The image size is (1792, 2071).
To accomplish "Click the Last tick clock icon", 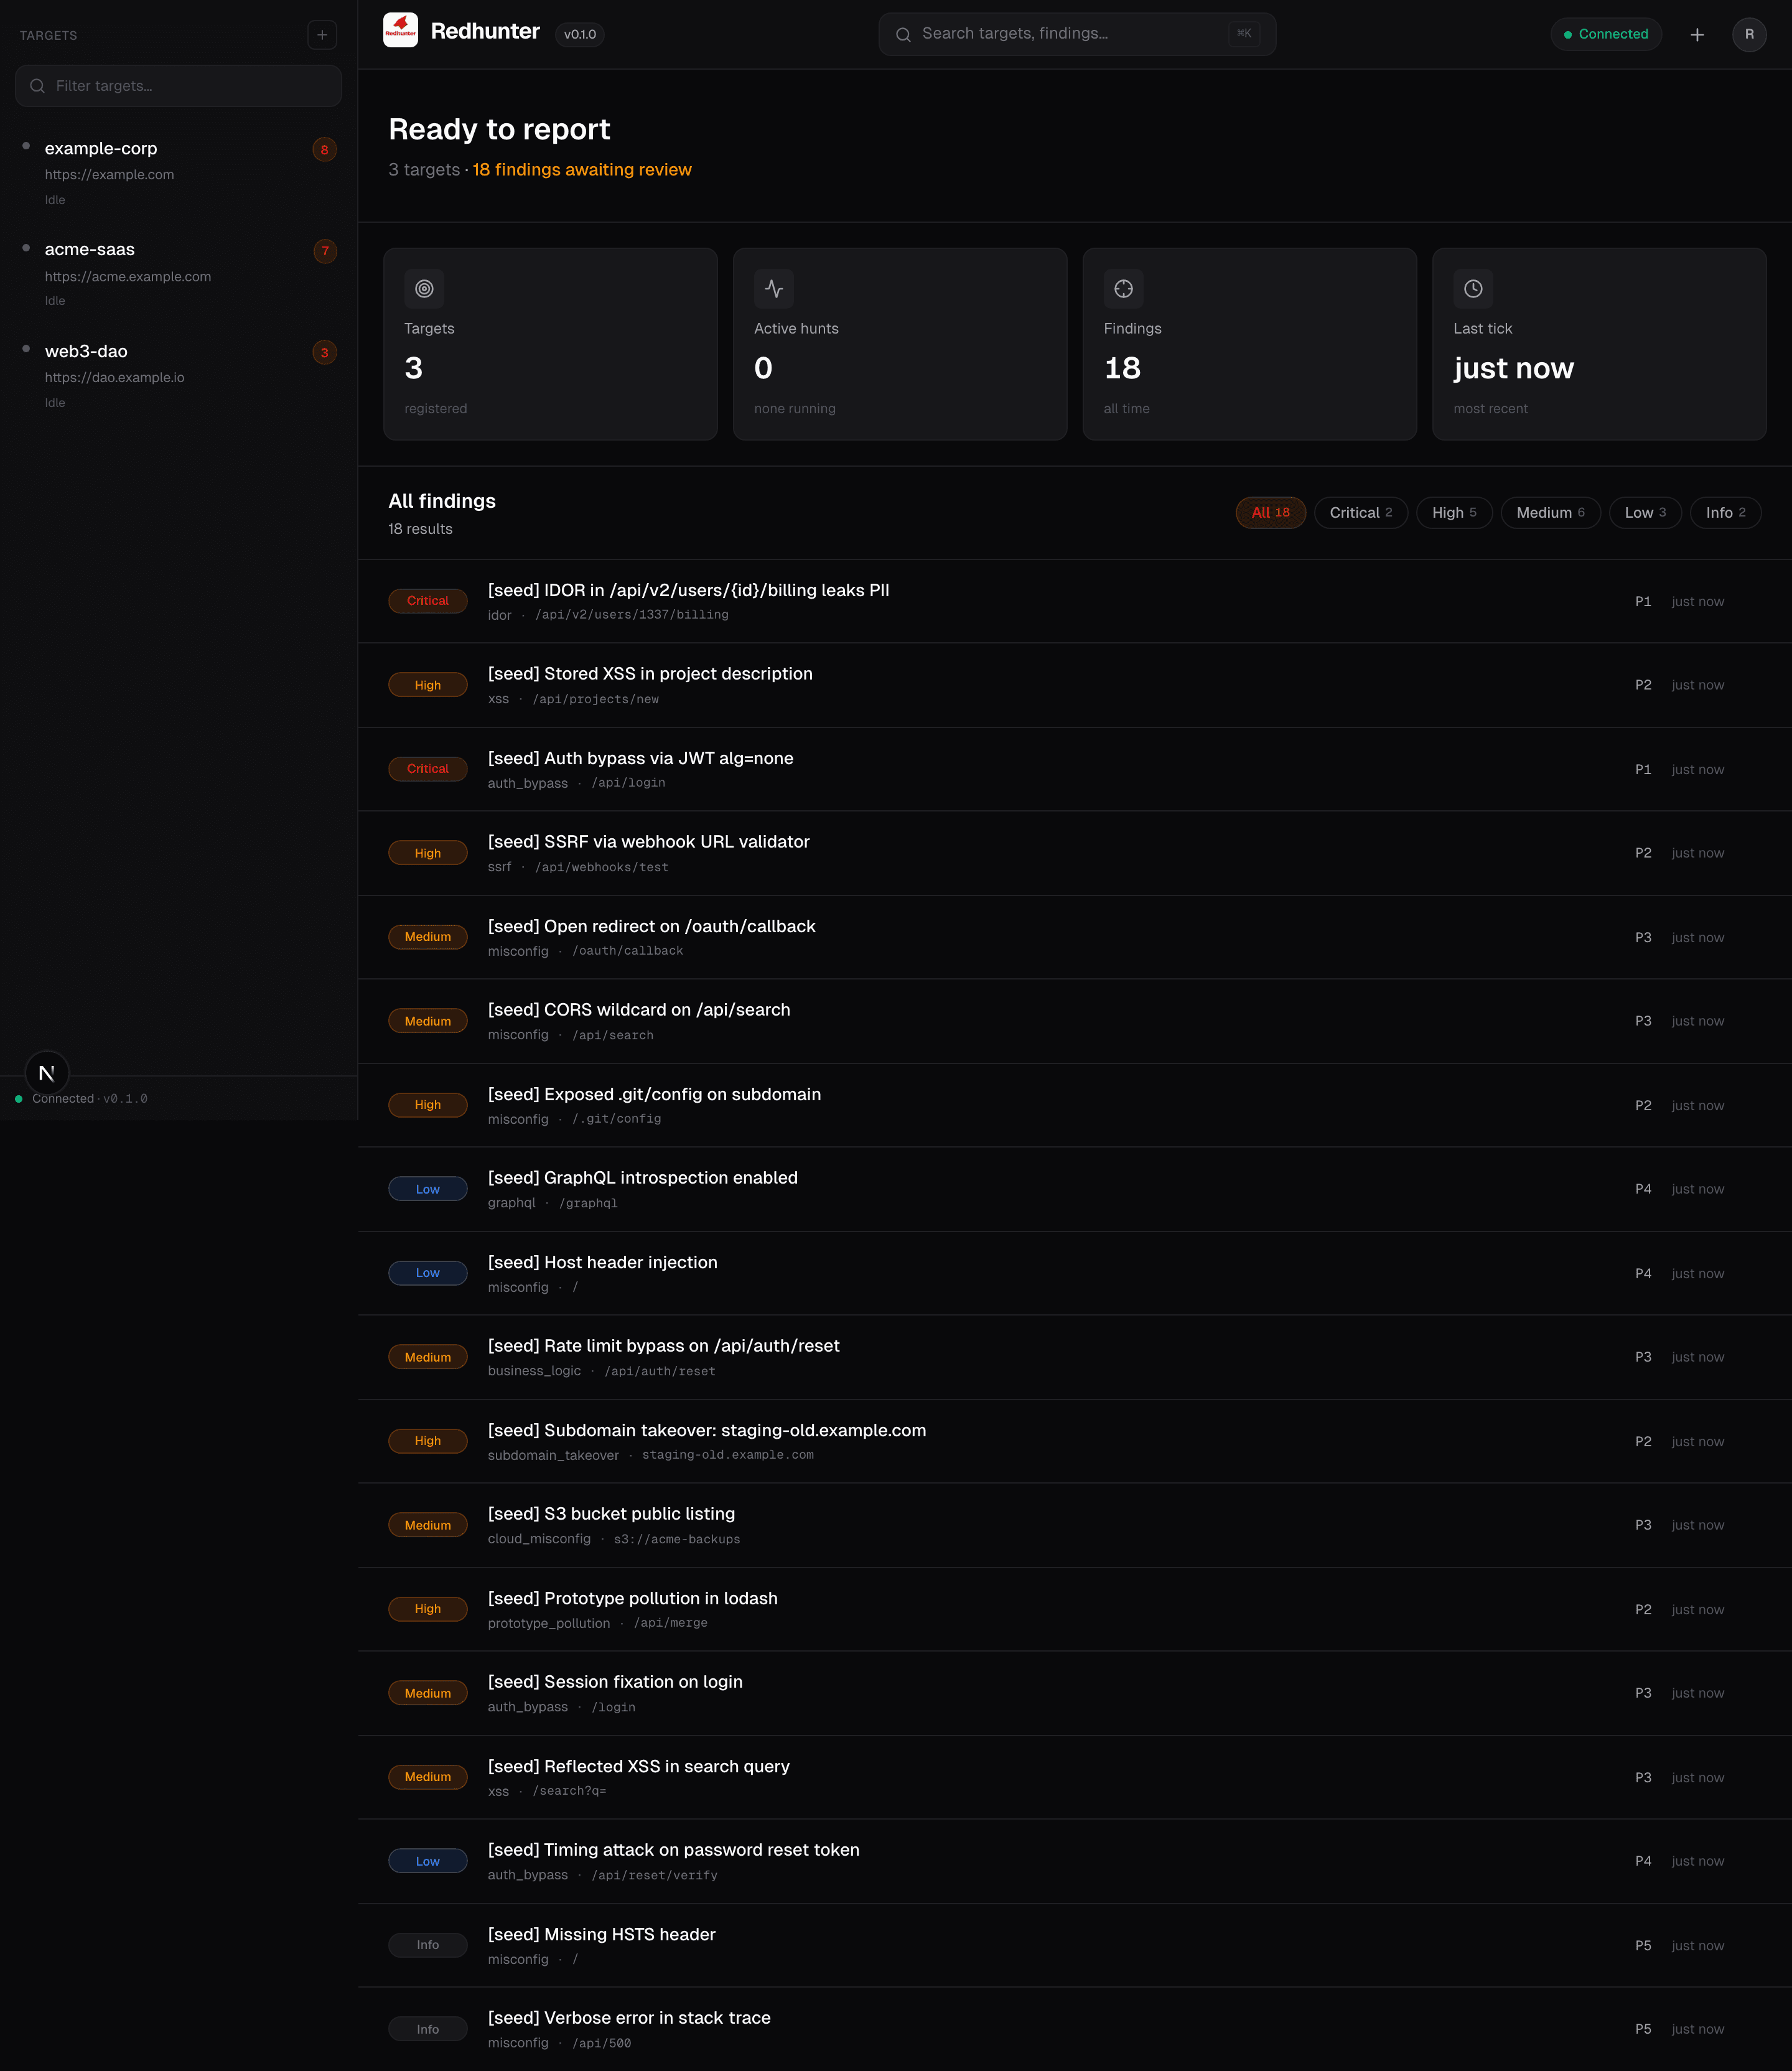I will [x=1473, y=289].
